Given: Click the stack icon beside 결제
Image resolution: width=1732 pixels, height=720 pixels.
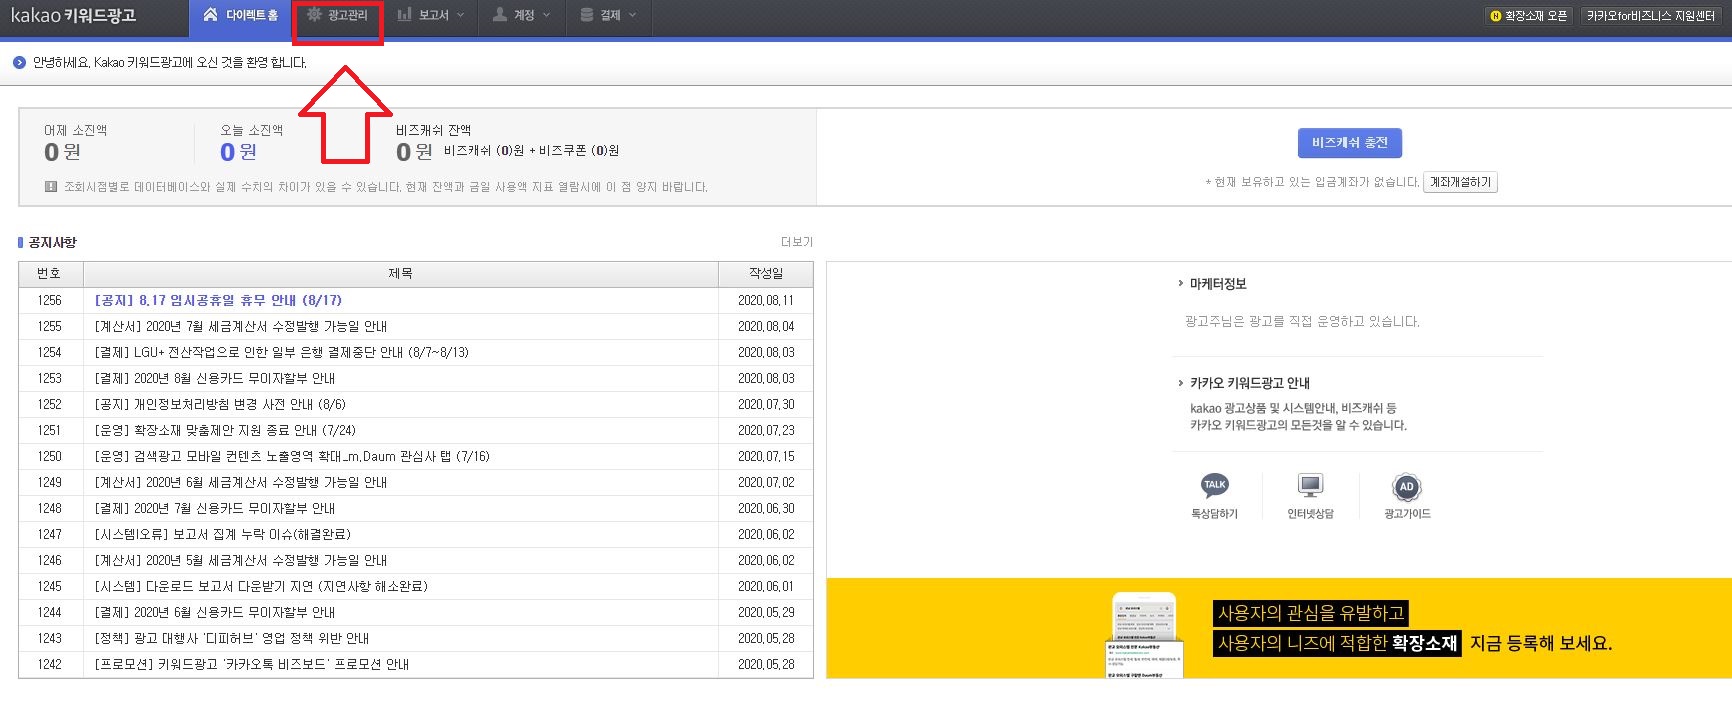Looking at the screenshot, I should [x=587, y=15].
